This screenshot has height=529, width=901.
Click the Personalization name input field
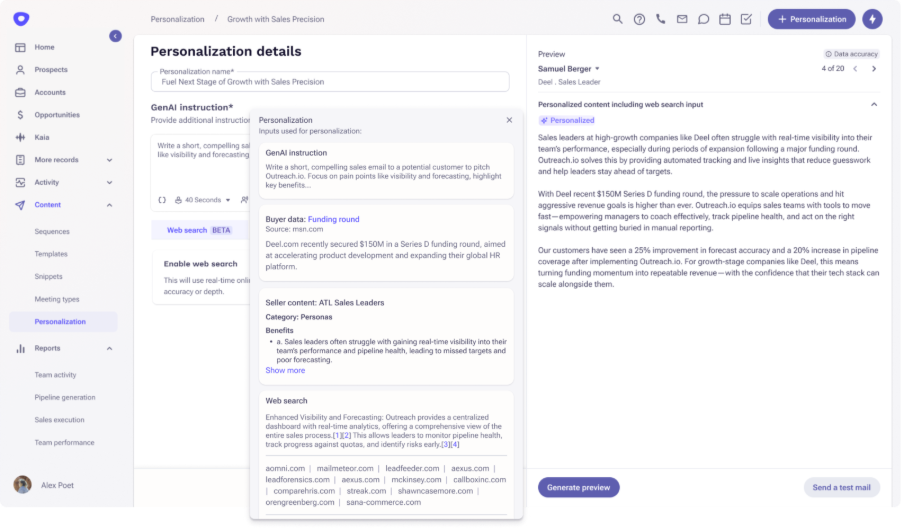pyautogui.click(x=330, y=82)
